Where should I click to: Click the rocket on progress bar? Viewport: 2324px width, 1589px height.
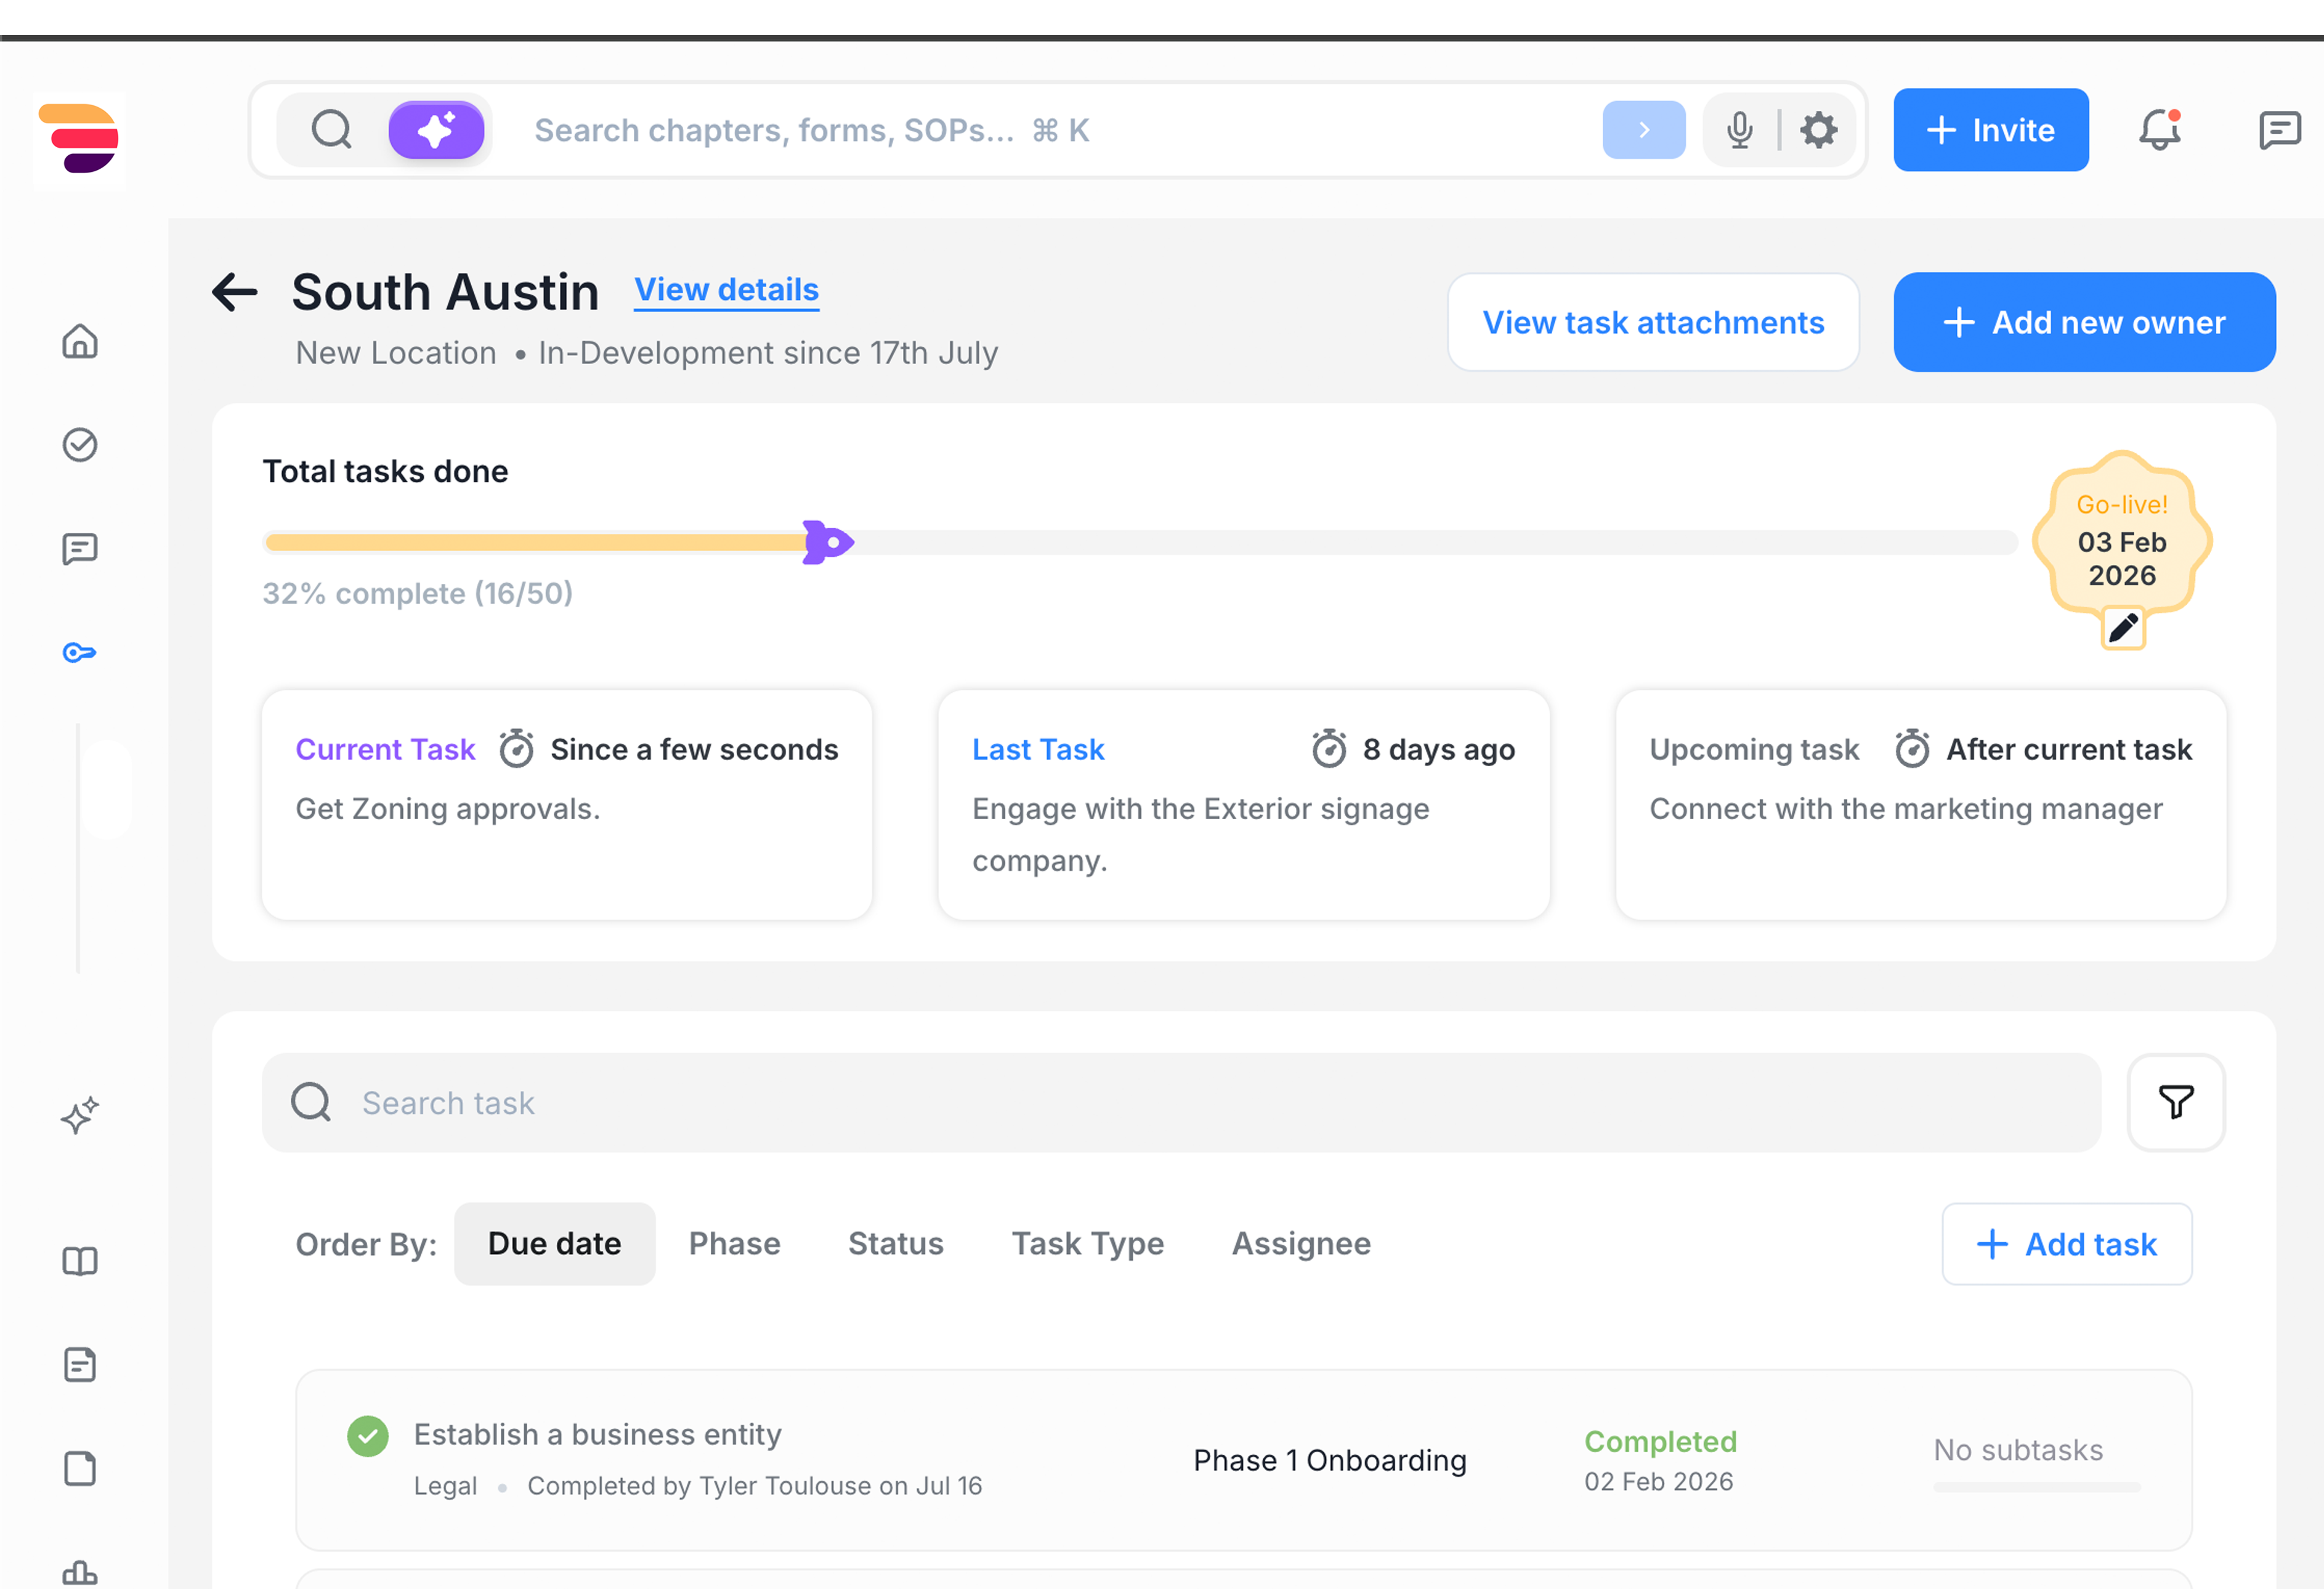[827, 543]
